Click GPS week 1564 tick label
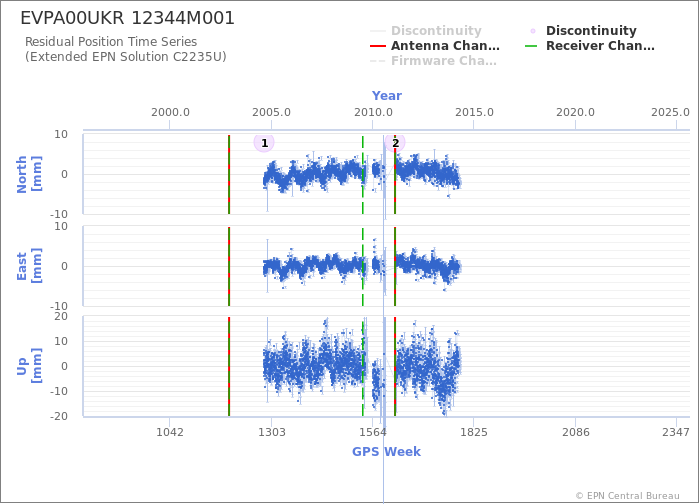 373,432
